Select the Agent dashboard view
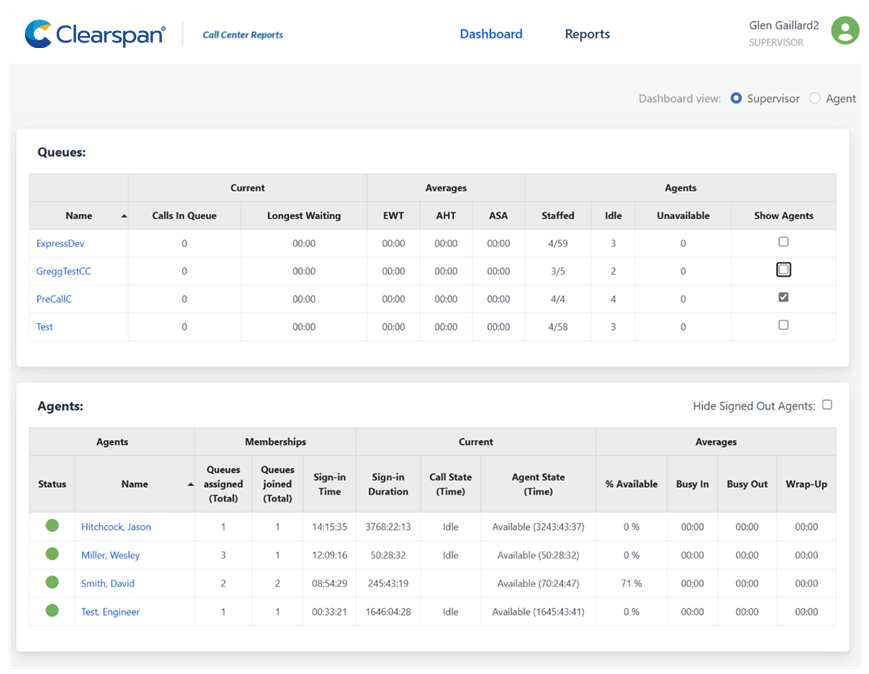Screen dimensions: 869x674 815,99
